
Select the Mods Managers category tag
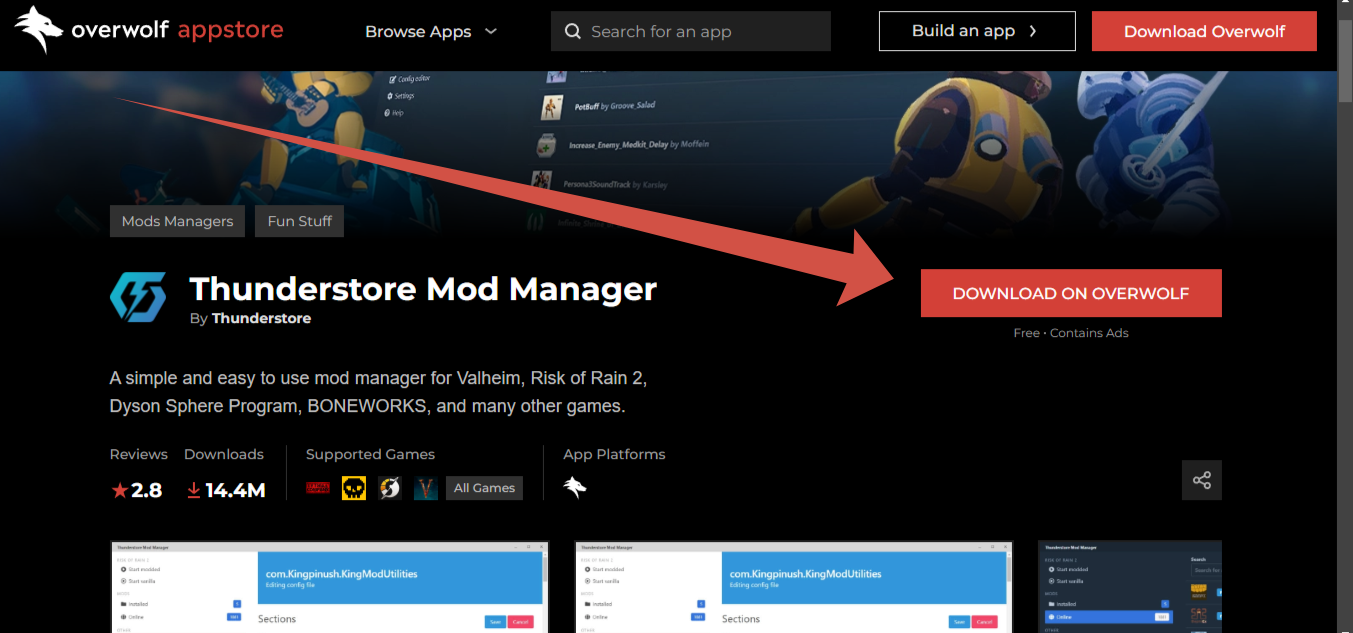click(x=177, y=221)
